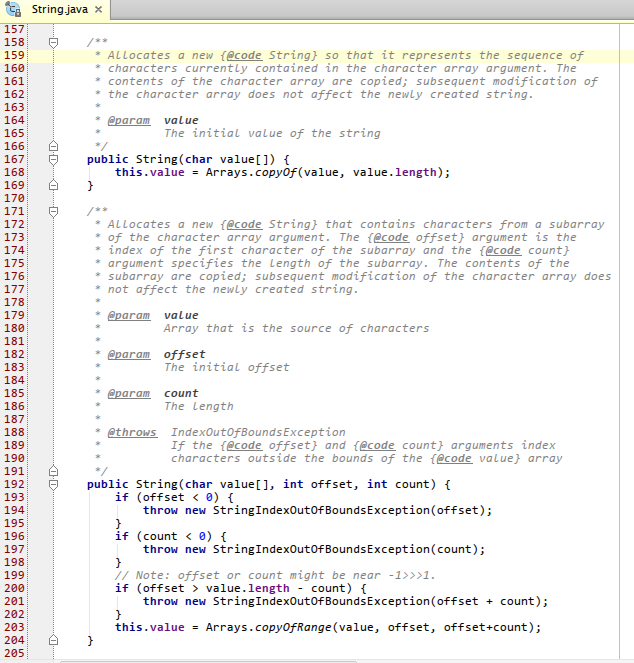Viewport: 634px width, 663px height.
Task: Click line number 167 in the gutter
Action: click(14, 159)
